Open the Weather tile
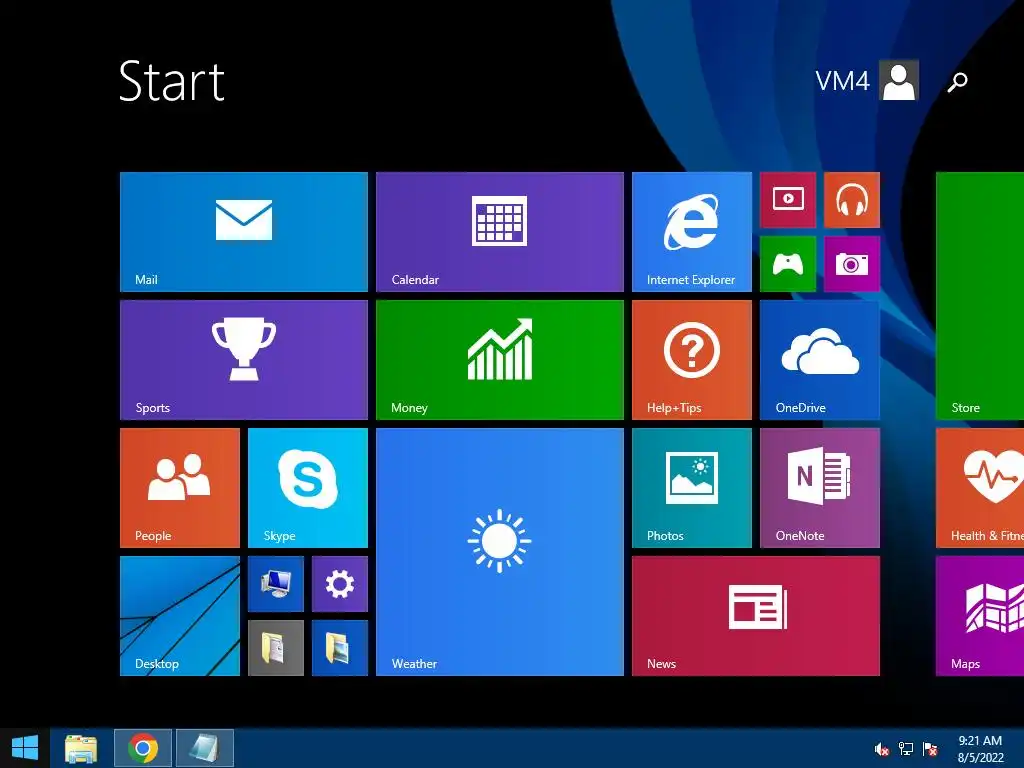The image size is (1024, 768). pyautogui.click(x=500, y=552)
